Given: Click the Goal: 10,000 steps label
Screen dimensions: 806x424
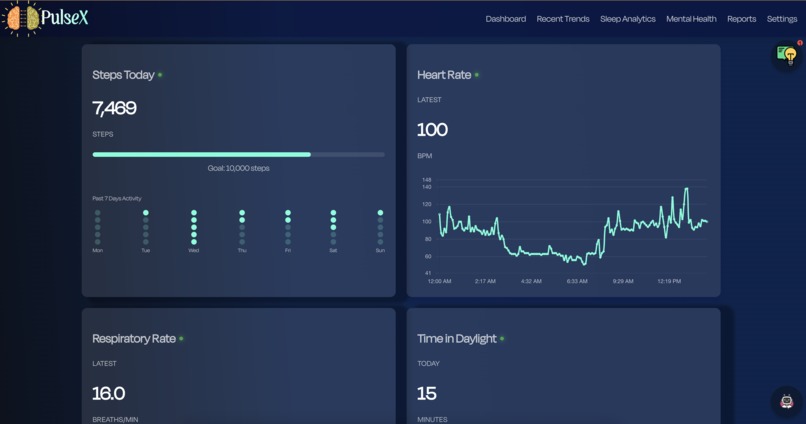Looking at the screenshot, I should click(x=239, y=168).
